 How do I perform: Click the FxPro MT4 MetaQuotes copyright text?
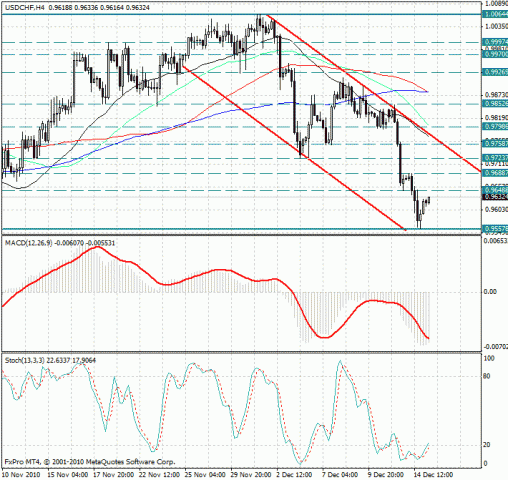point(90,462)
